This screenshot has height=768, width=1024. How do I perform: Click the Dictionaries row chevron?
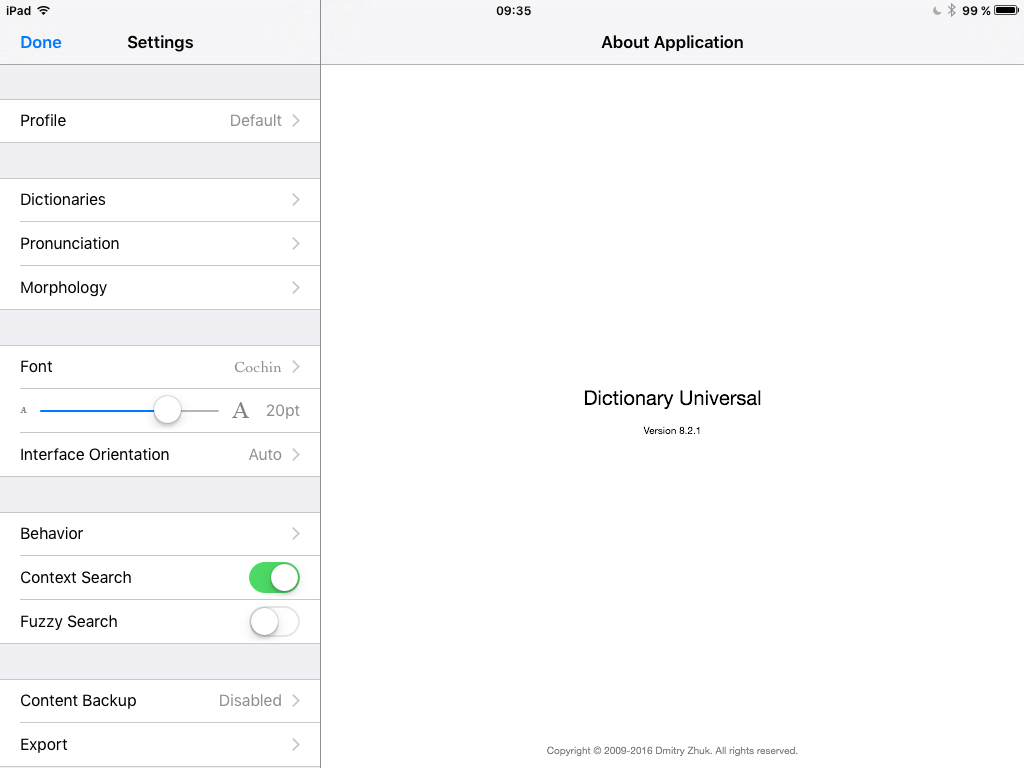tap(296, 200)
